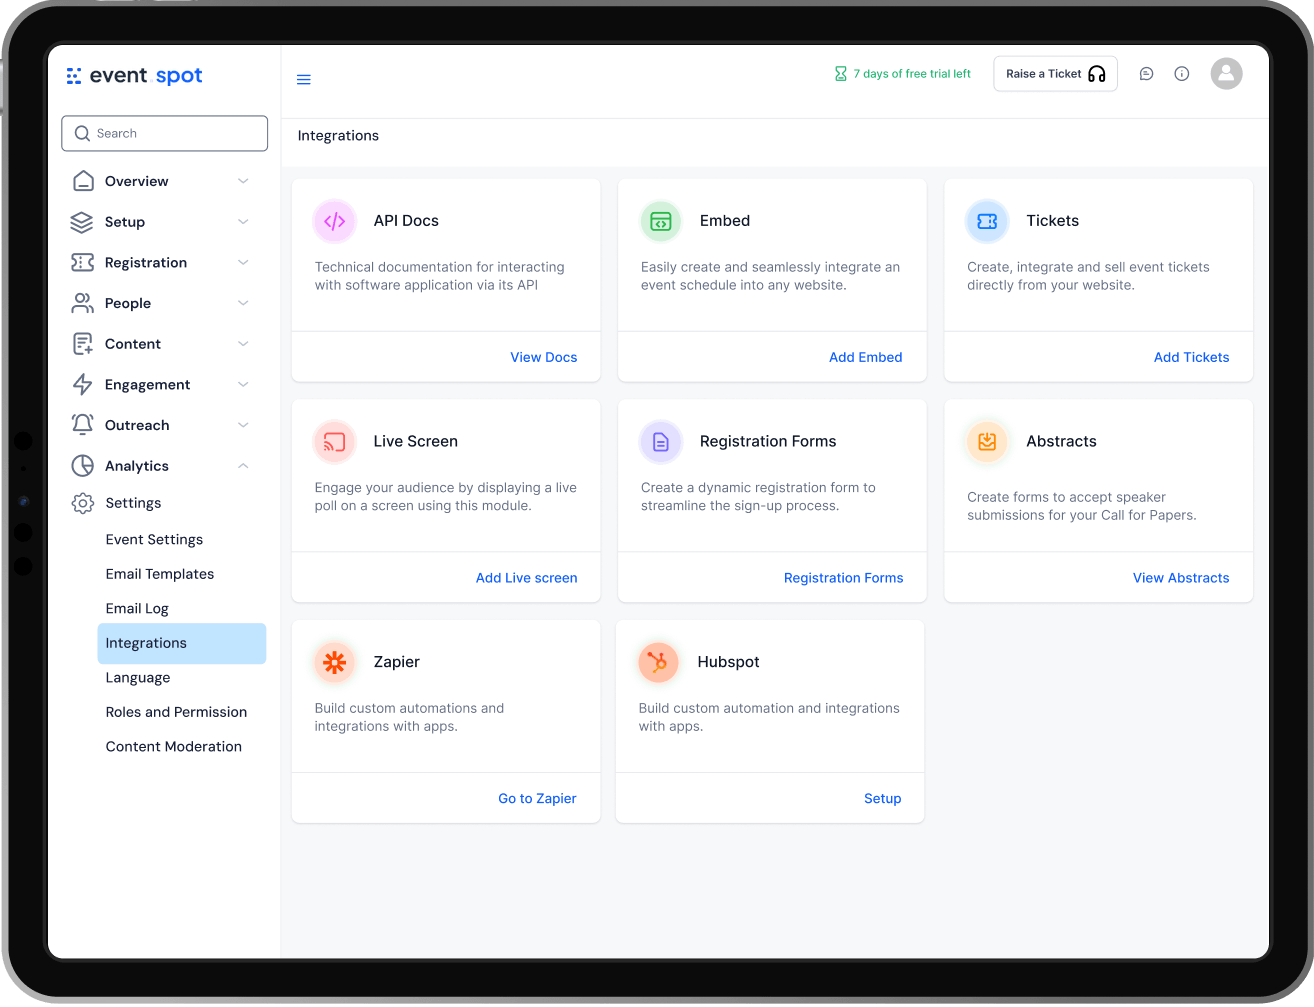Image resolution: width=1314 pixels, height=1007 pixels.
Task: Collapse the Analytics section chevron
Action: click(x=243, y=466)
